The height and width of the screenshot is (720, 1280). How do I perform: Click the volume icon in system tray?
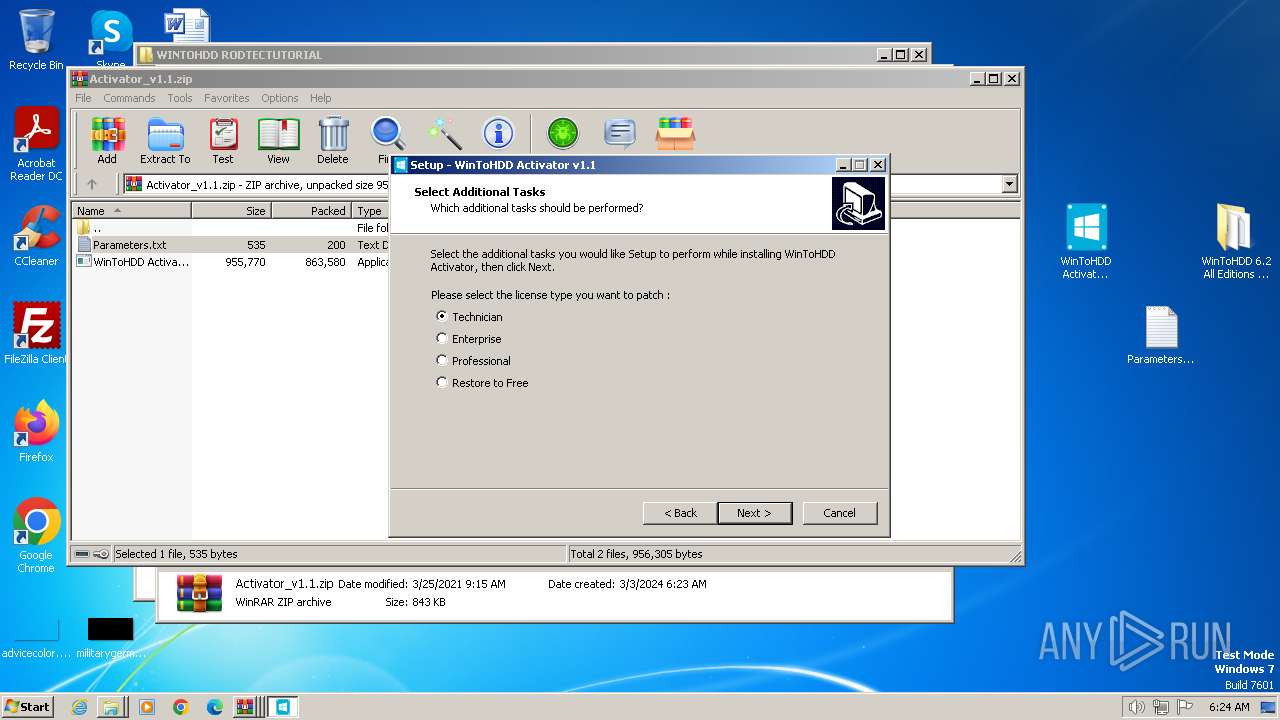click(1136, 707)
